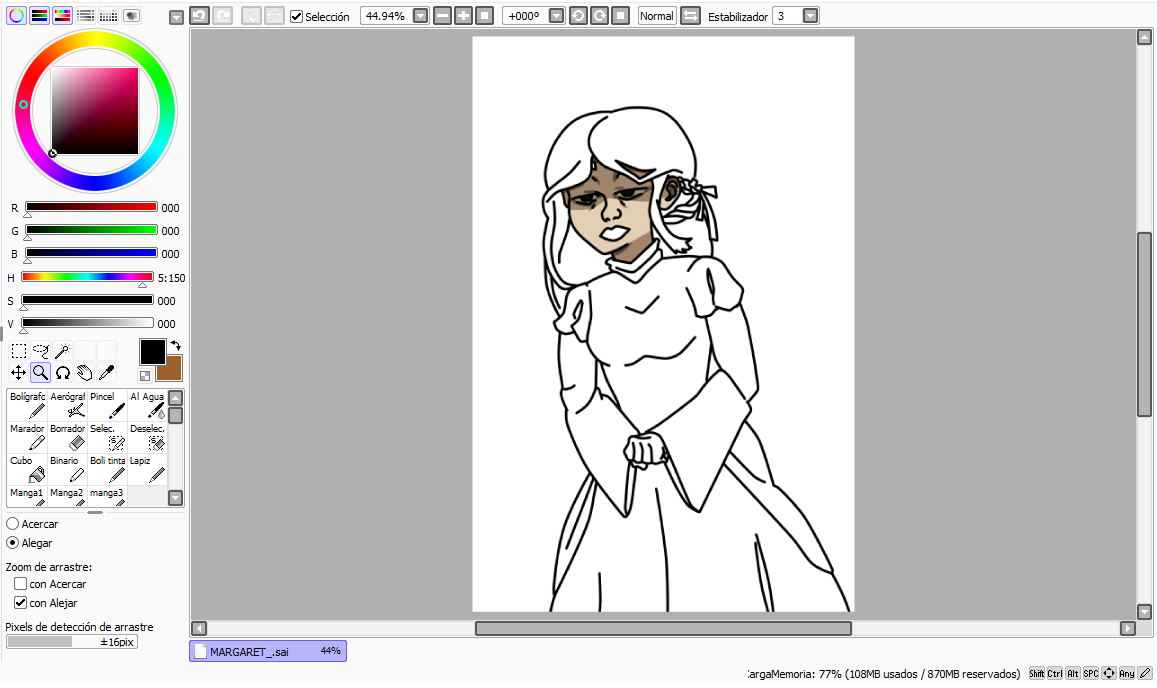Reset zoom with the square button

click(484, 16)
